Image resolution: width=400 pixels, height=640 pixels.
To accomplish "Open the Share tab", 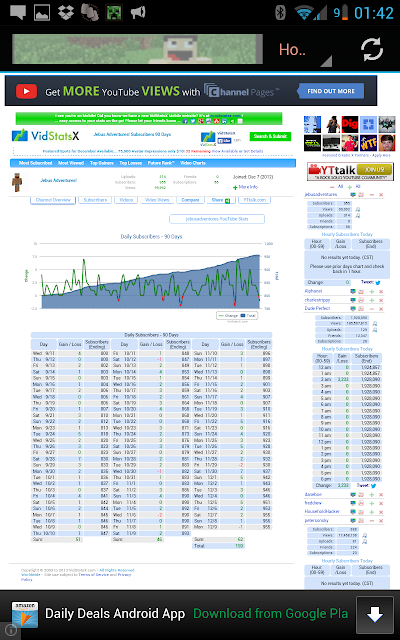I will point(220,200).
